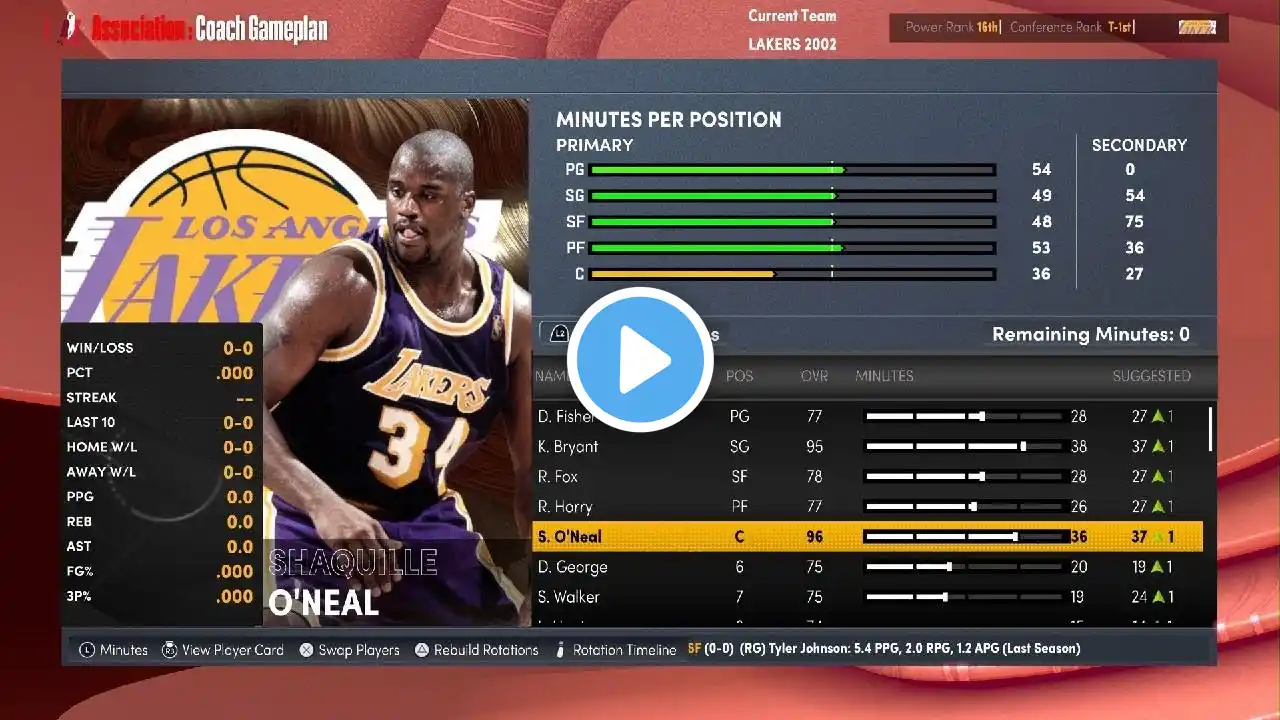Click the PCT .000 value
This screenshot has height=720, width=1280.
pos(235,373)
